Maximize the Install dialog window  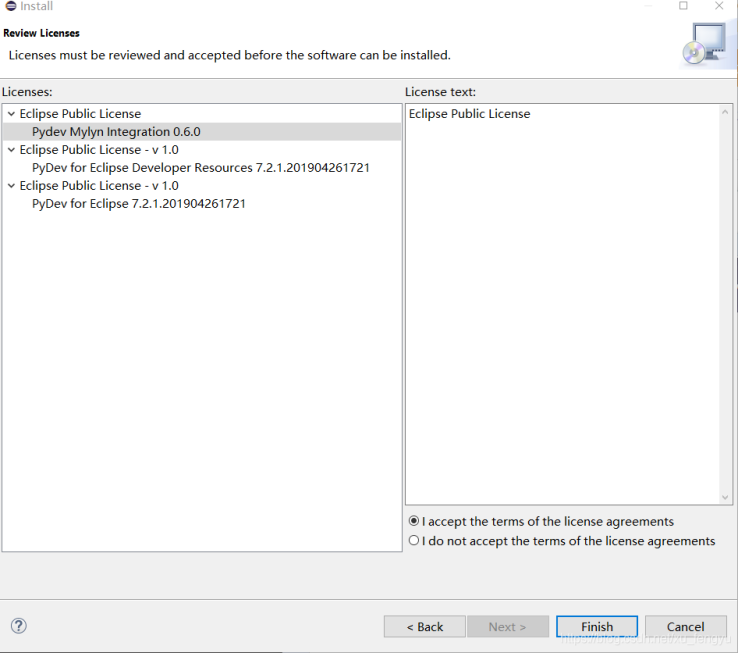click(683, 6)
